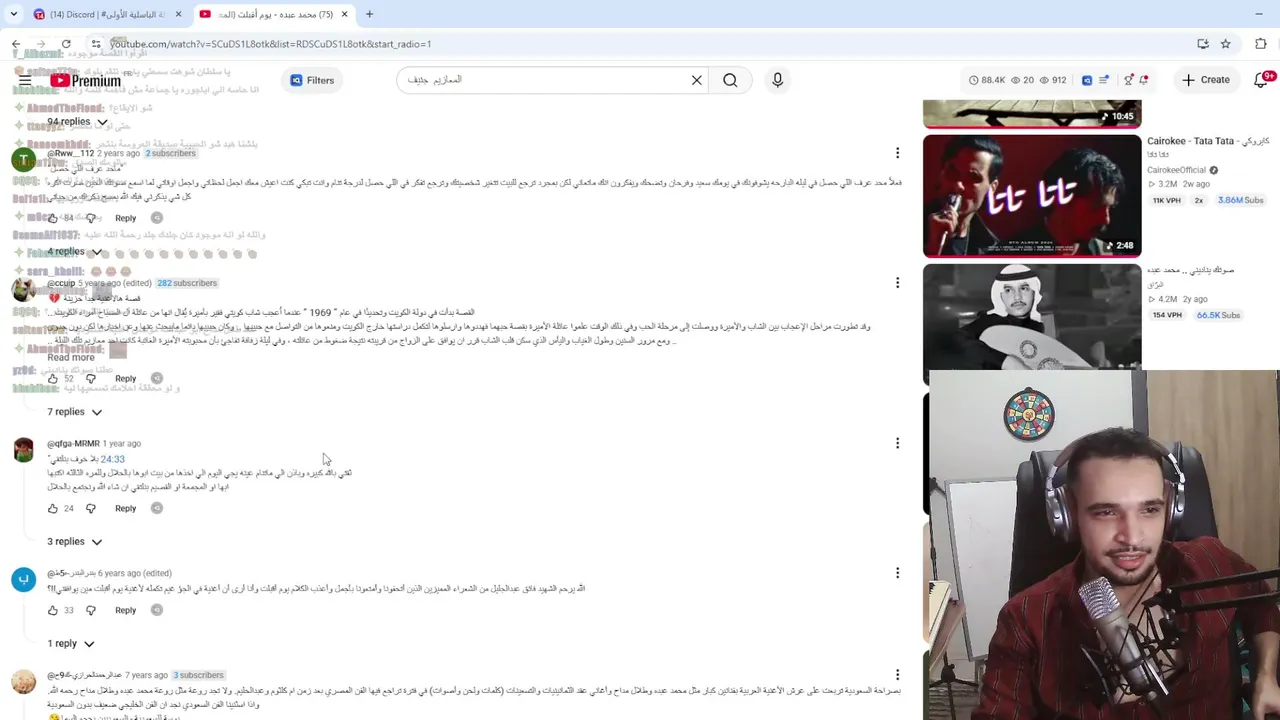Click the small bell icon in extension stats bar
This screenshot has width=1280, height=720.
point(1143,80)
